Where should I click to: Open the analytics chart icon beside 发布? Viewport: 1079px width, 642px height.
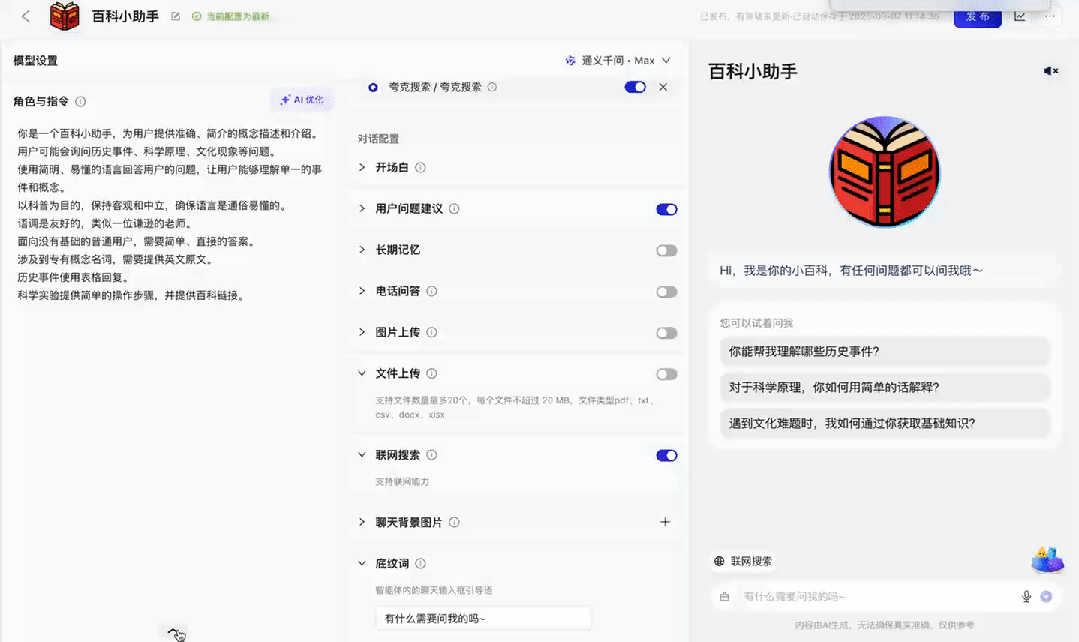[x=1020, y=16]
